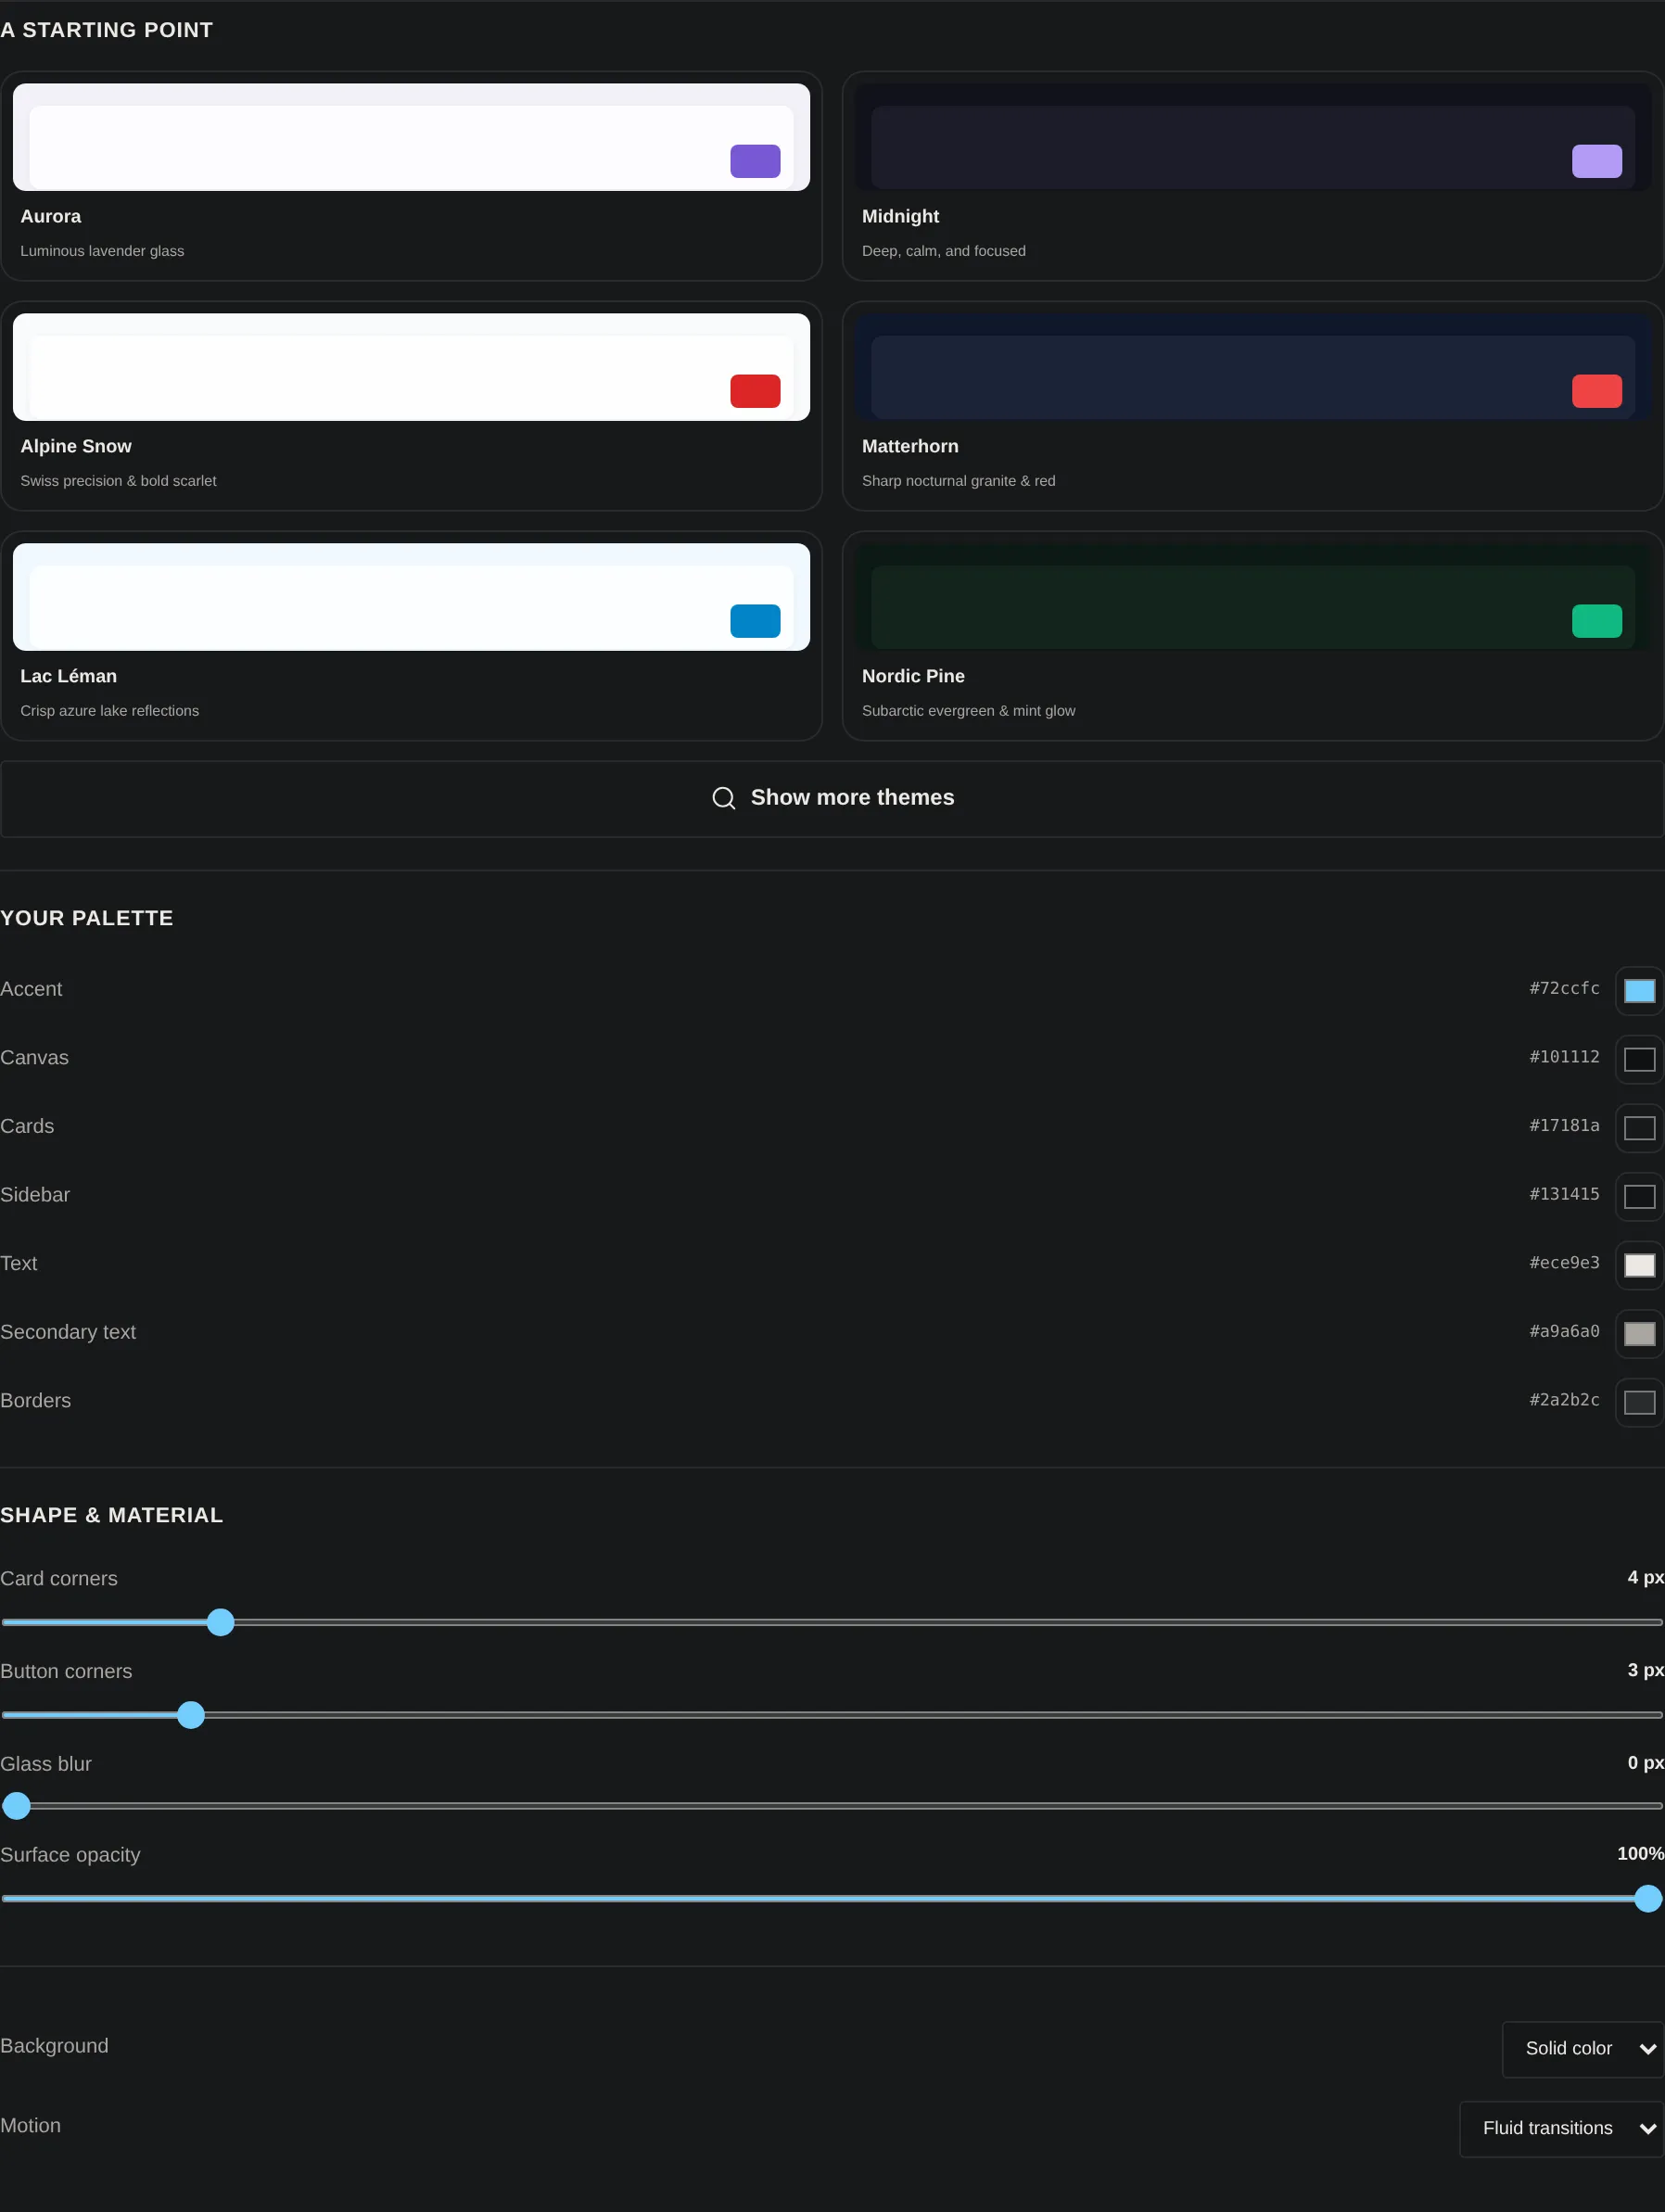The height and width of the screenshot is (2212, 1665).
Task: Click the purple accent chip in Aurora preview
Action: tap(755, 161)
